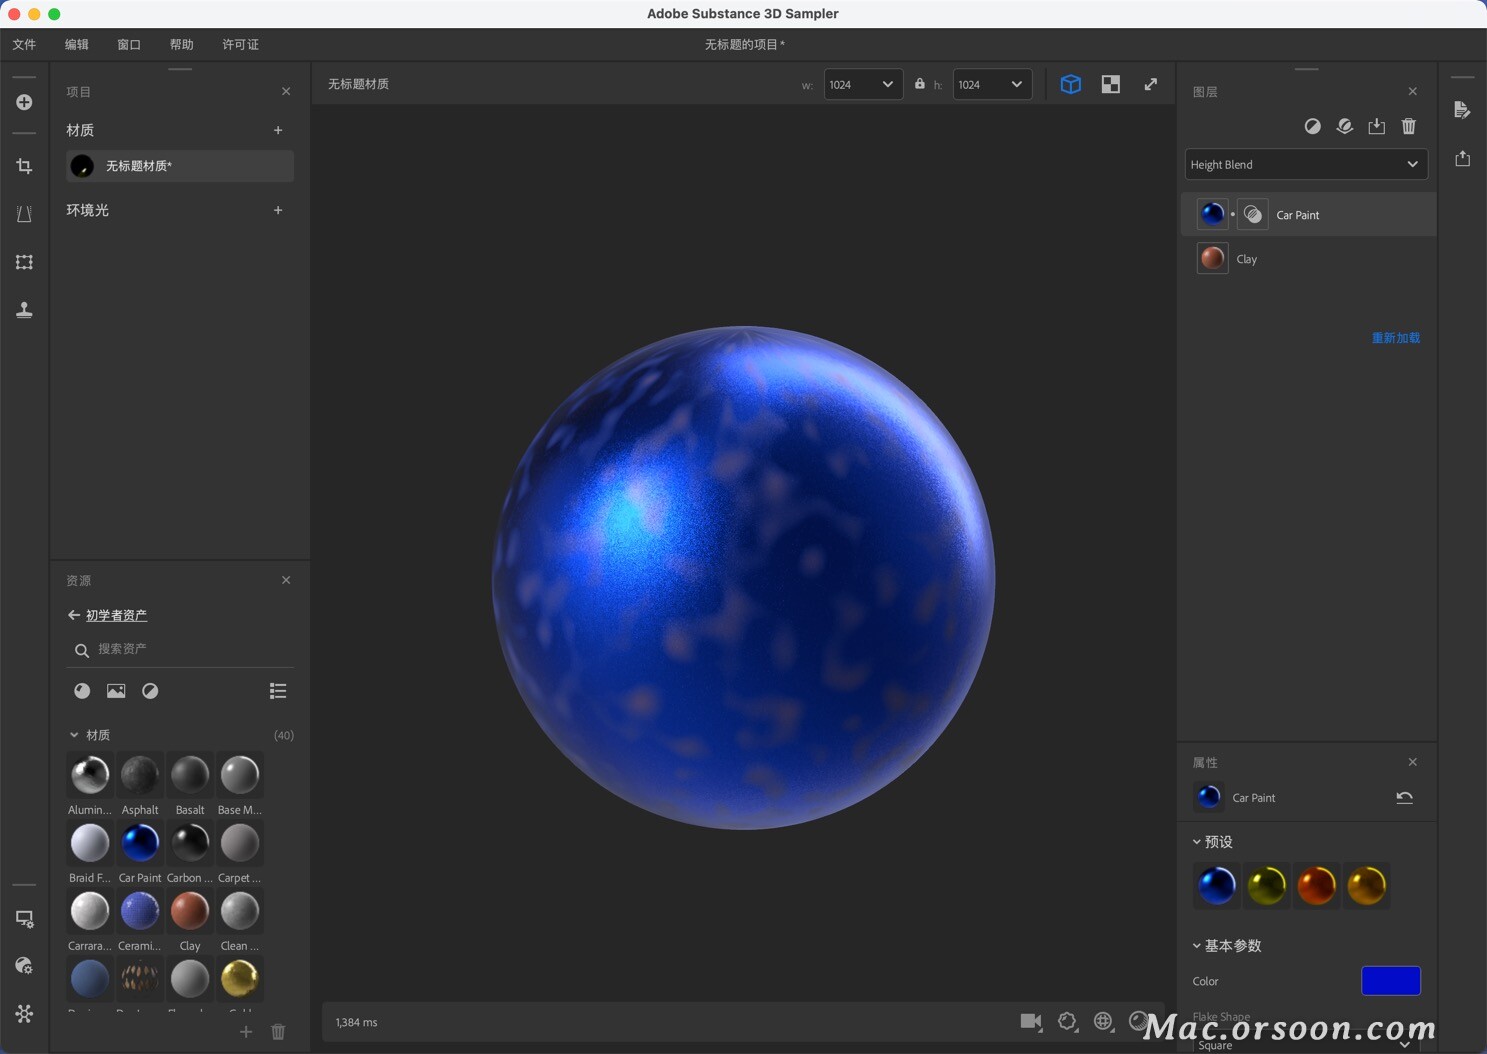Delete the selected layer using the trash icon
The image size is (1487, 1054).
pyautogui.click(x=1409, y=126)
